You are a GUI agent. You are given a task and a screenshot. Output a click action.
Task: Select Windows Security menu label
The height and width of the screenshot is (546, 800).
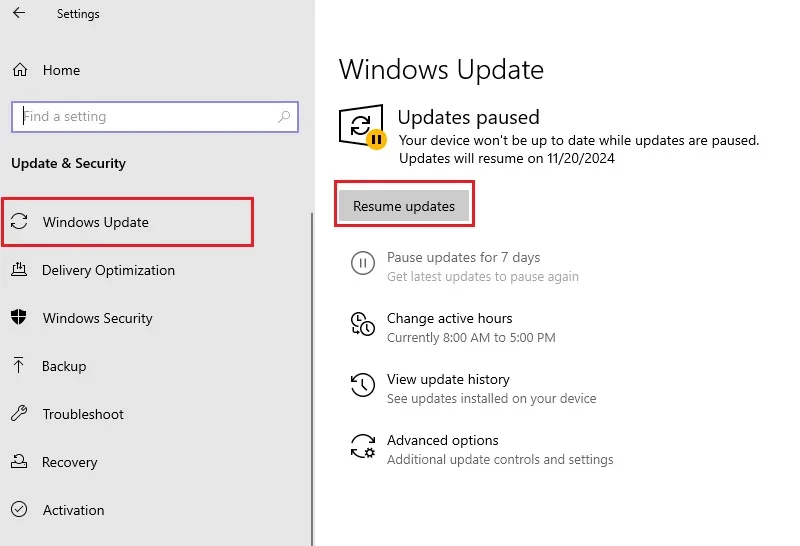tap(97, 318)
